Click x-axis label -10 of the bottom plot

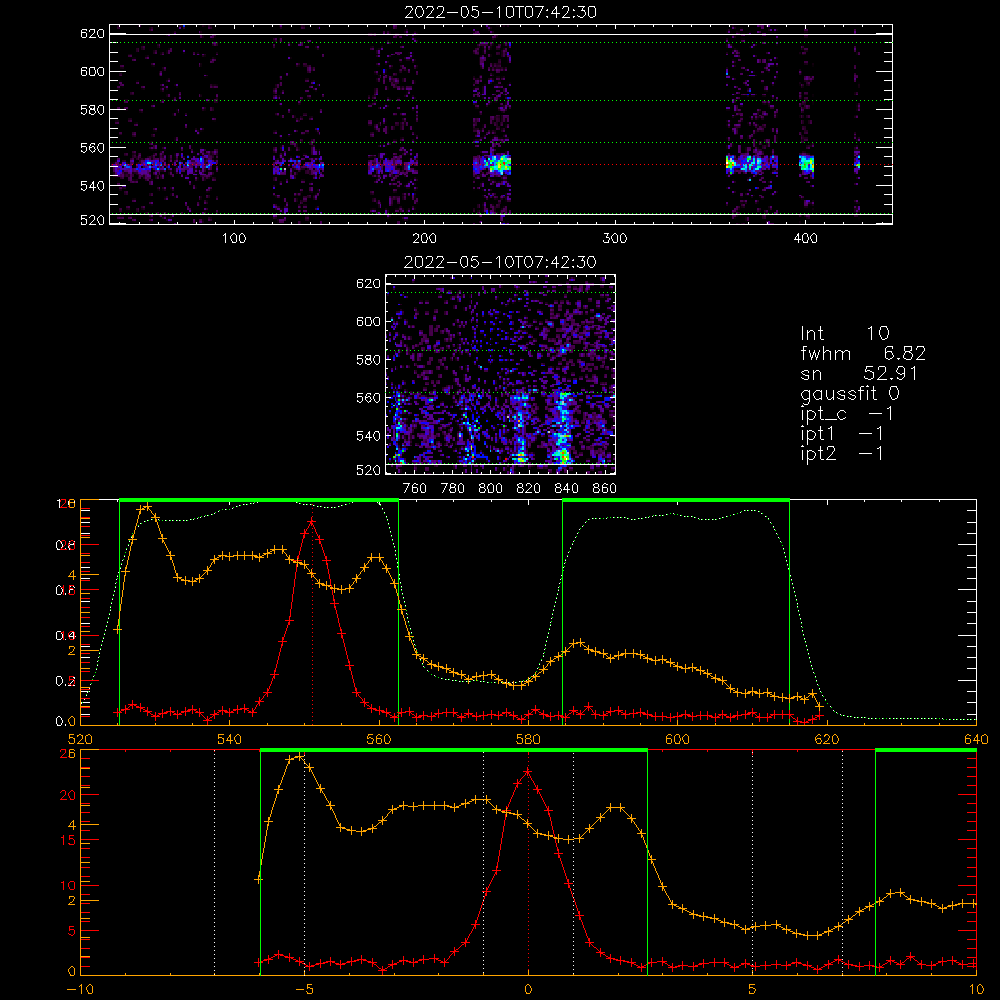80,989
